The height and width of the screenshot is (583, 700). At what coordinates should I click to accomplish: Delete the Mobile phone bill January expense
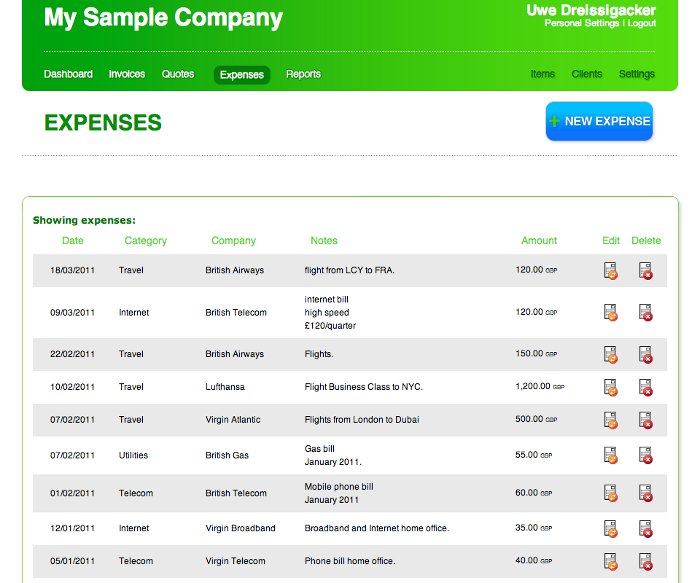click(x=646, y=493)
